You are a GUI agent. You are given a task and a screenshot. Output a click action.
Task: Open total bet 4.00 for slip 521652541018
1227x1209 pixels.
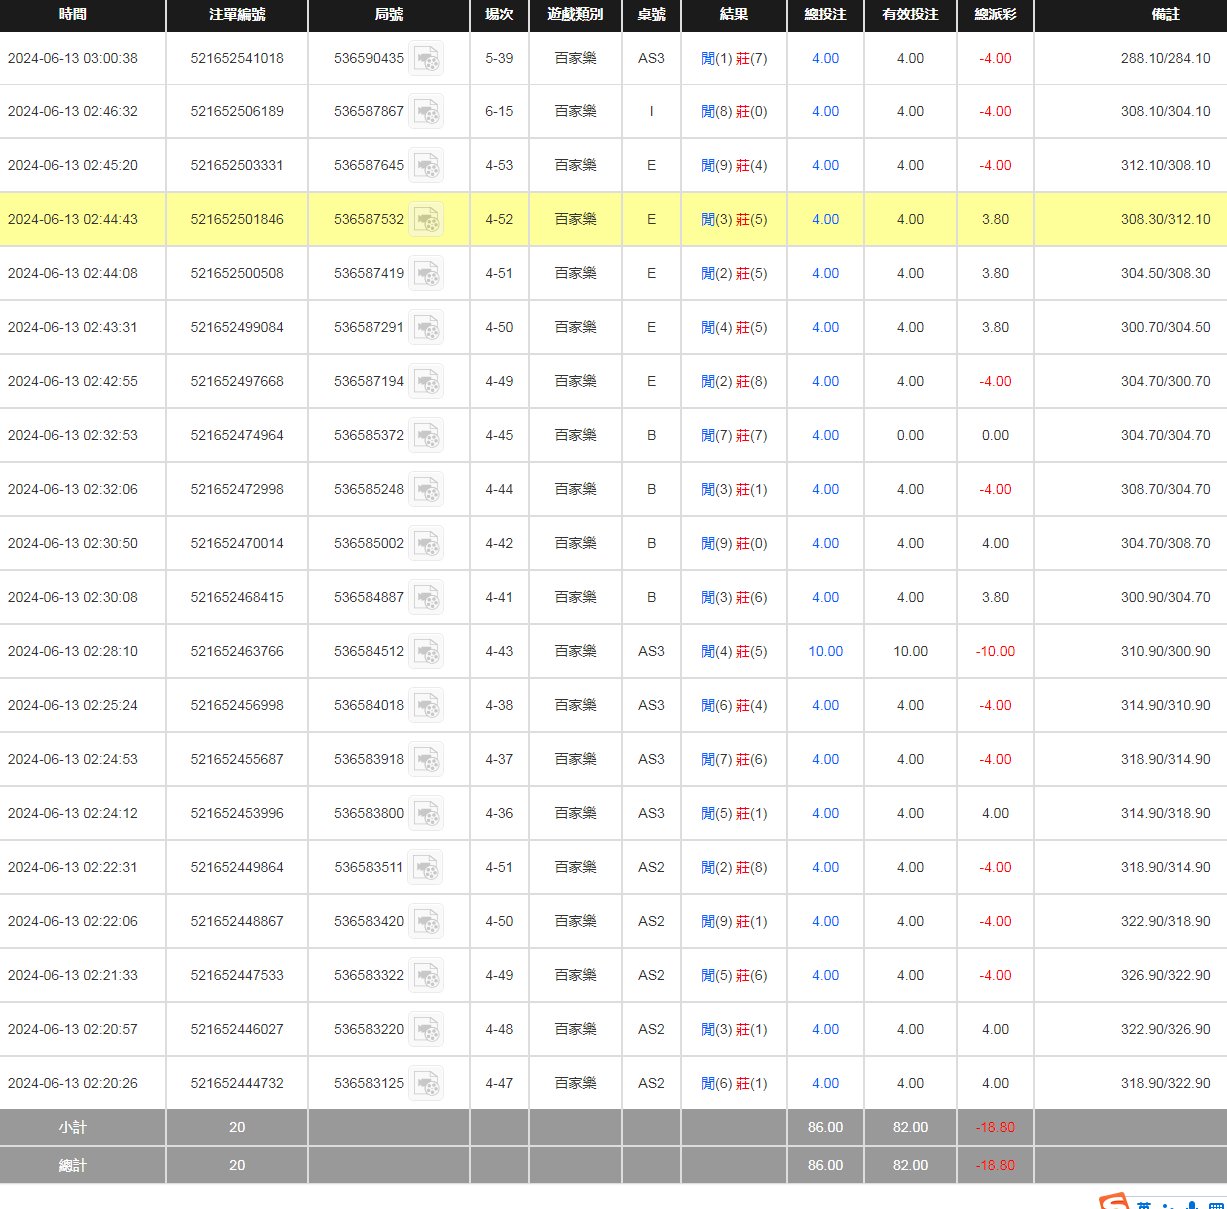click(x=825, y=58)
